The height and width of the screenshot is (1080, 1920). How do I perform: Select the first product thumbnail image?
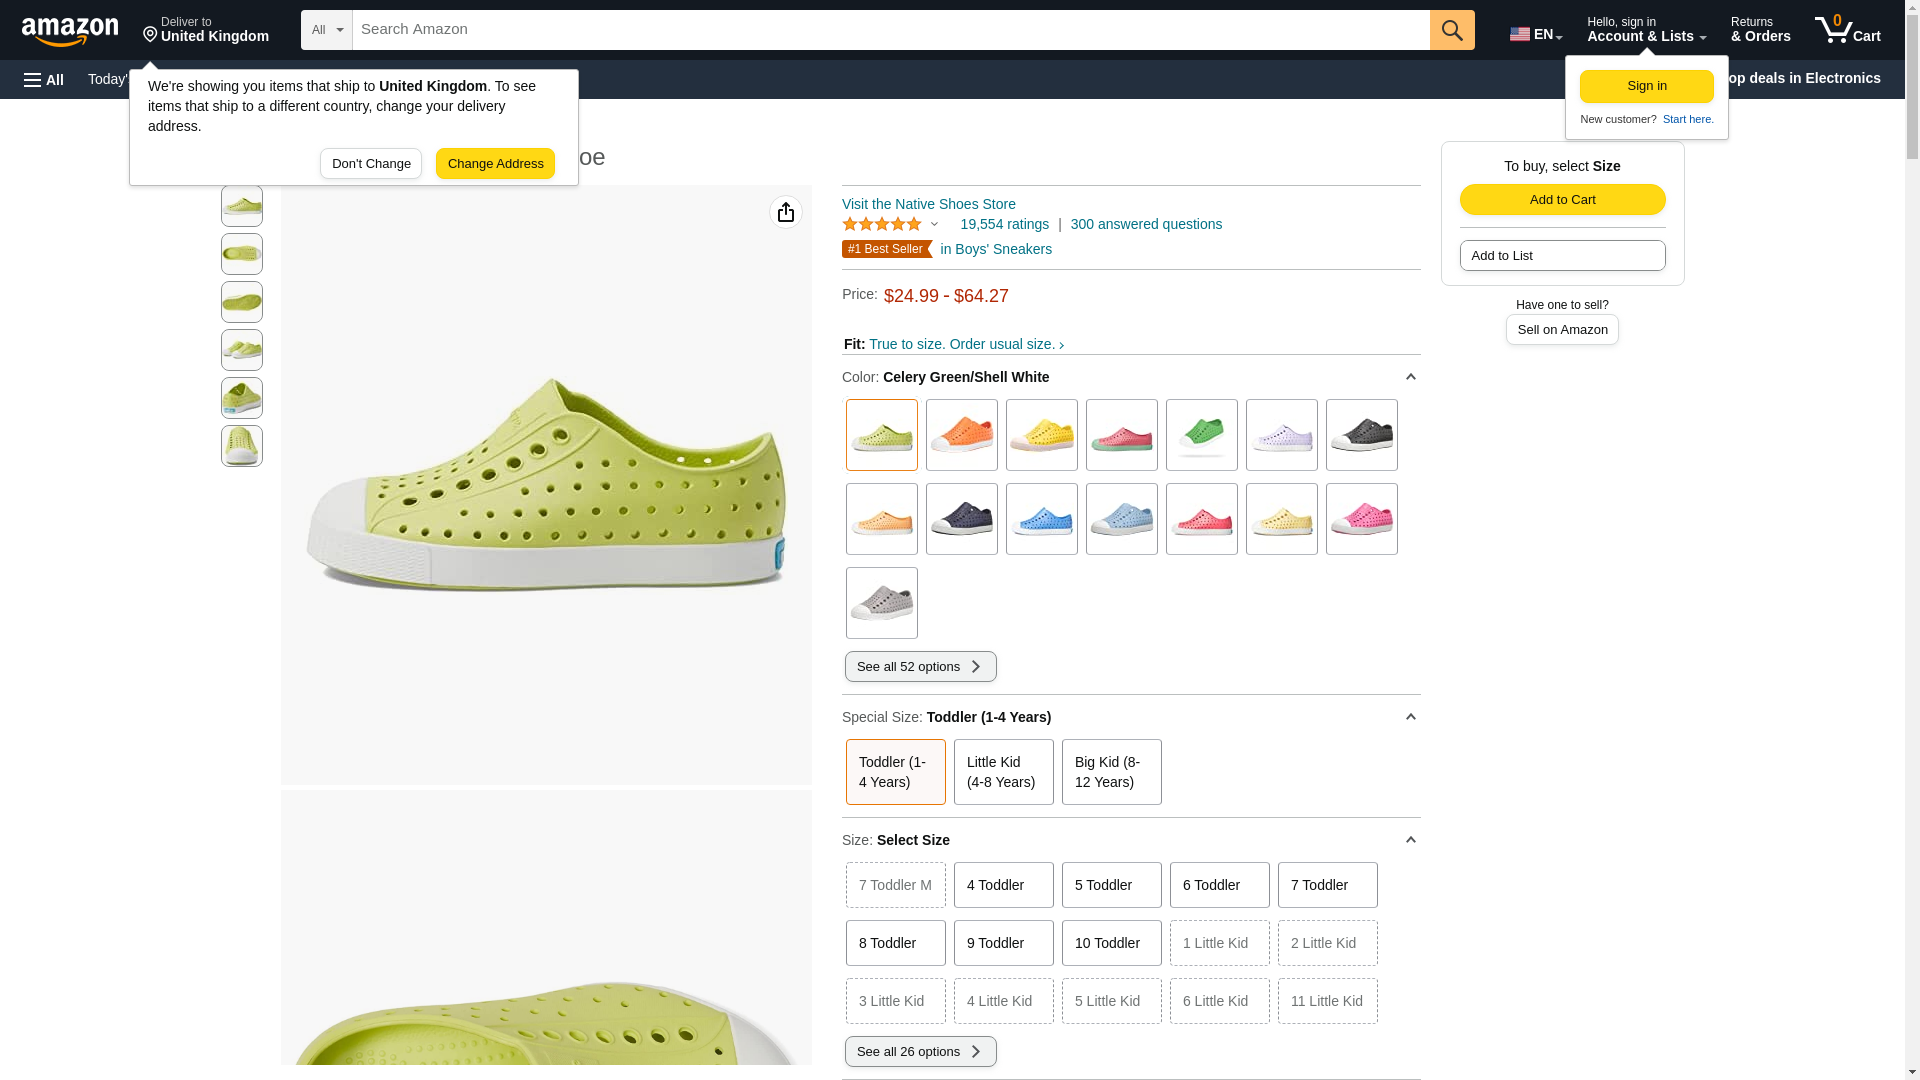[x=242, y=206]
